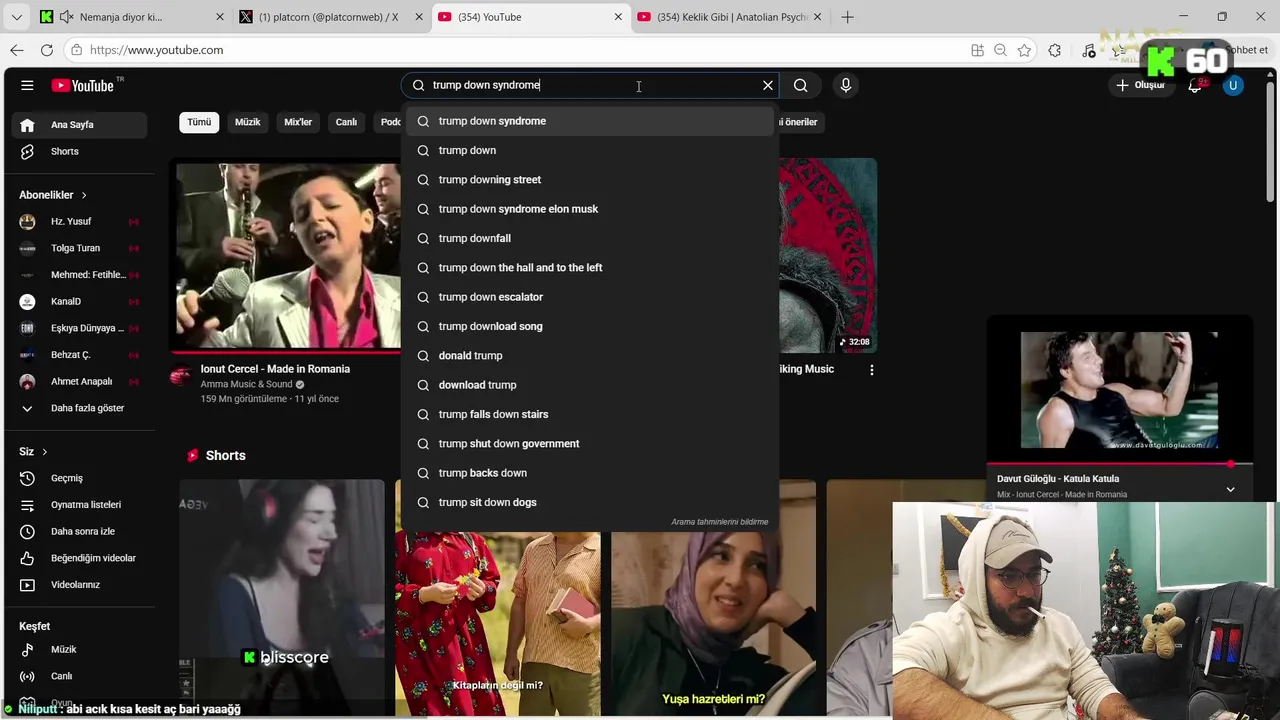
Task: Open browser extensions puzzle icon
Action: point(1054,50)
